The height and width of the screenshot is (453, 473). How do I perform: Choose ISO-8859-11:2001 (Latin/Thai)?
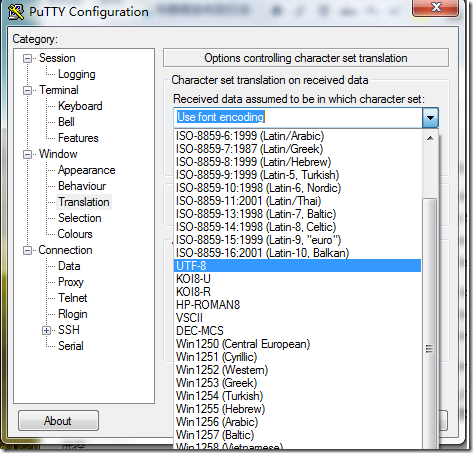(297, 201)
